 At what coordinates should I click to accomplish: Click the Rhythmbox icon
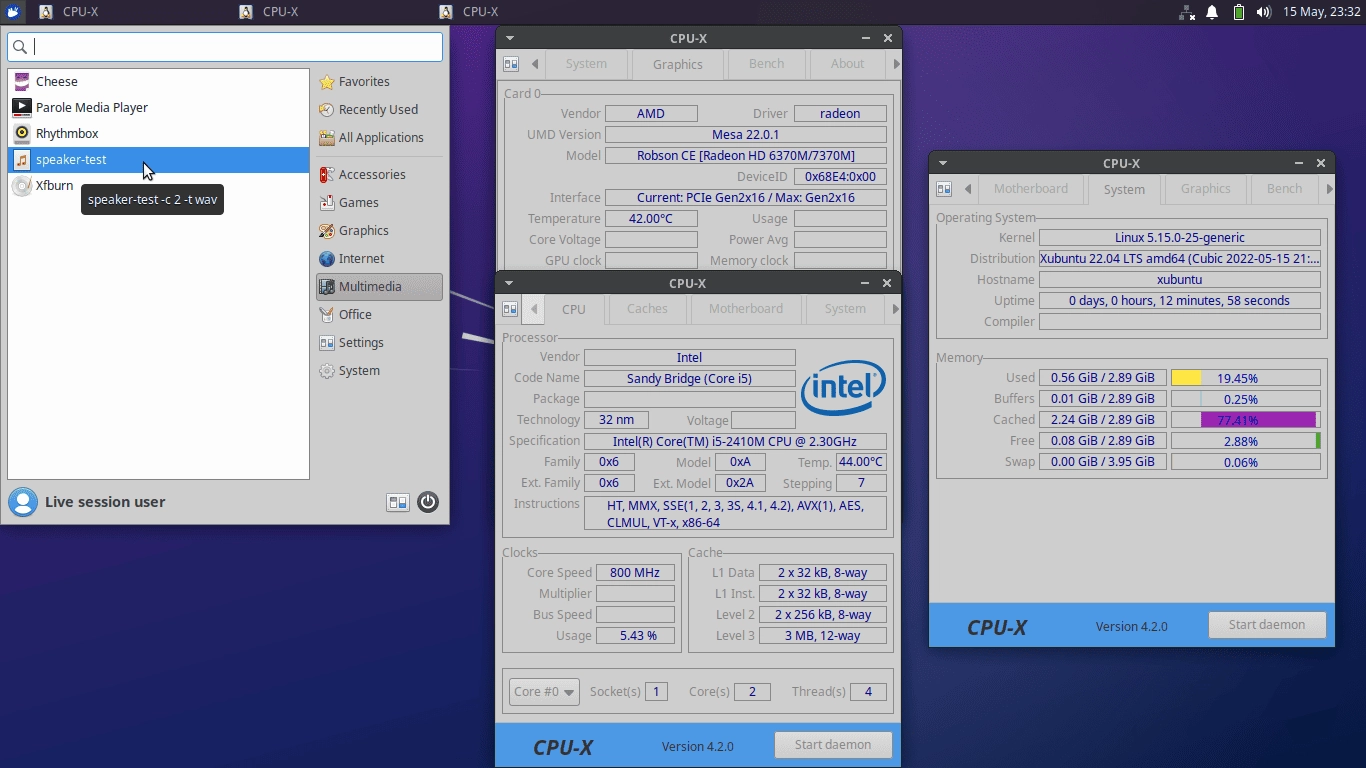pos(22,134)
